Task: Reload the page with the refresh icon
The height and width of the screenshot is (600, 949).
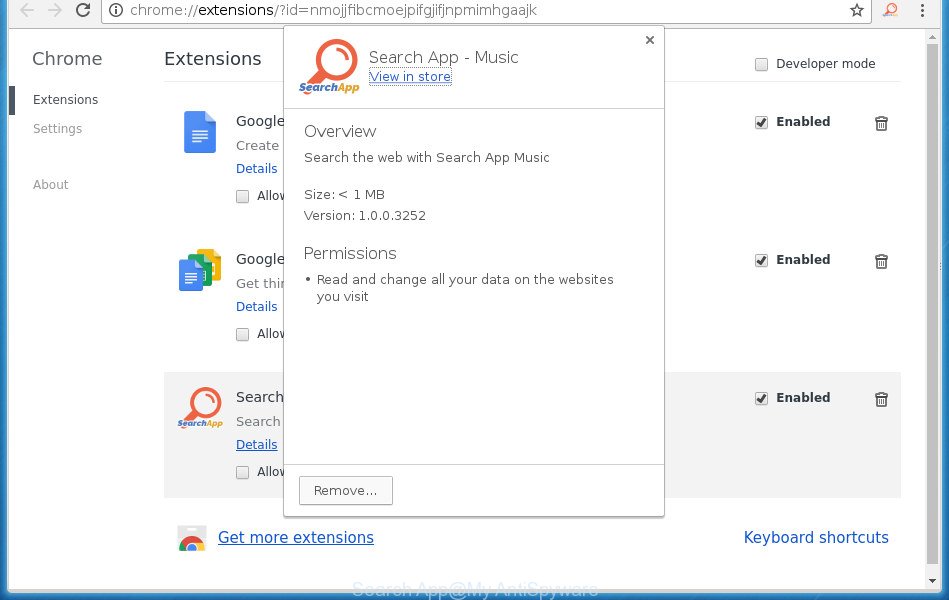Action: [x=83, y=10]
